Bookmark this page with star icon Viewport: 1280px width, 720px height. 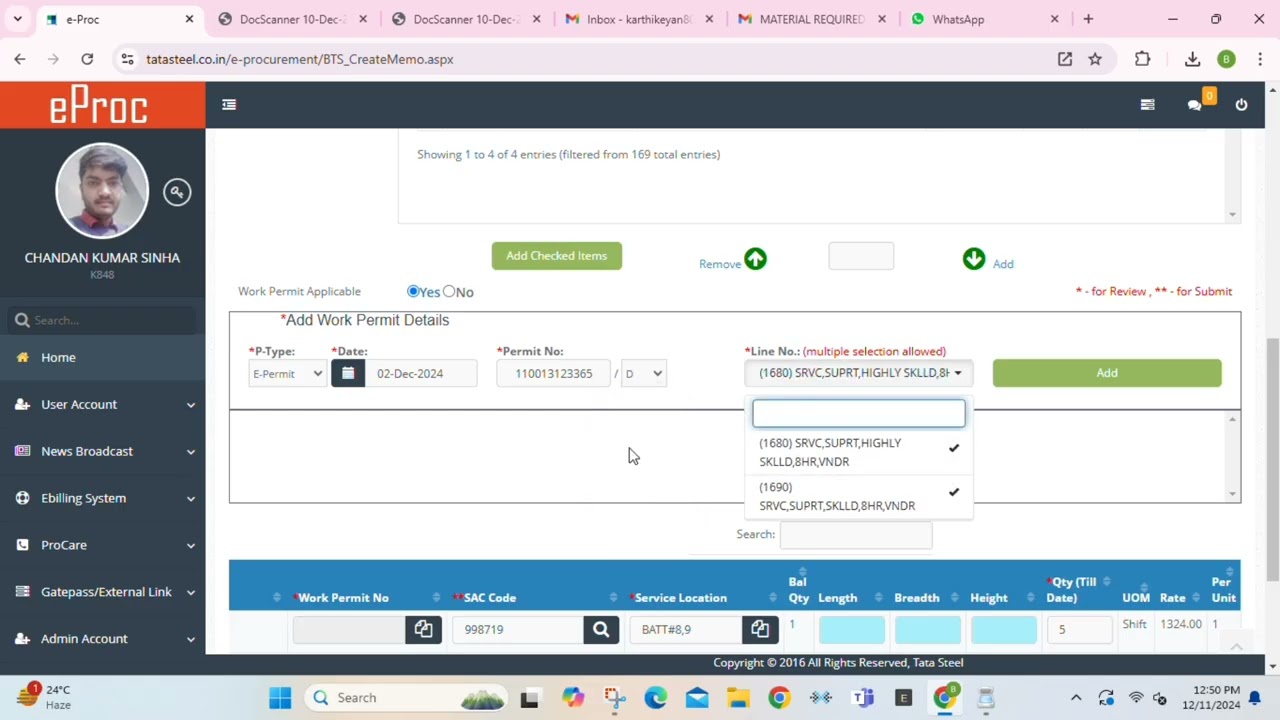[x=1095, y=59]
